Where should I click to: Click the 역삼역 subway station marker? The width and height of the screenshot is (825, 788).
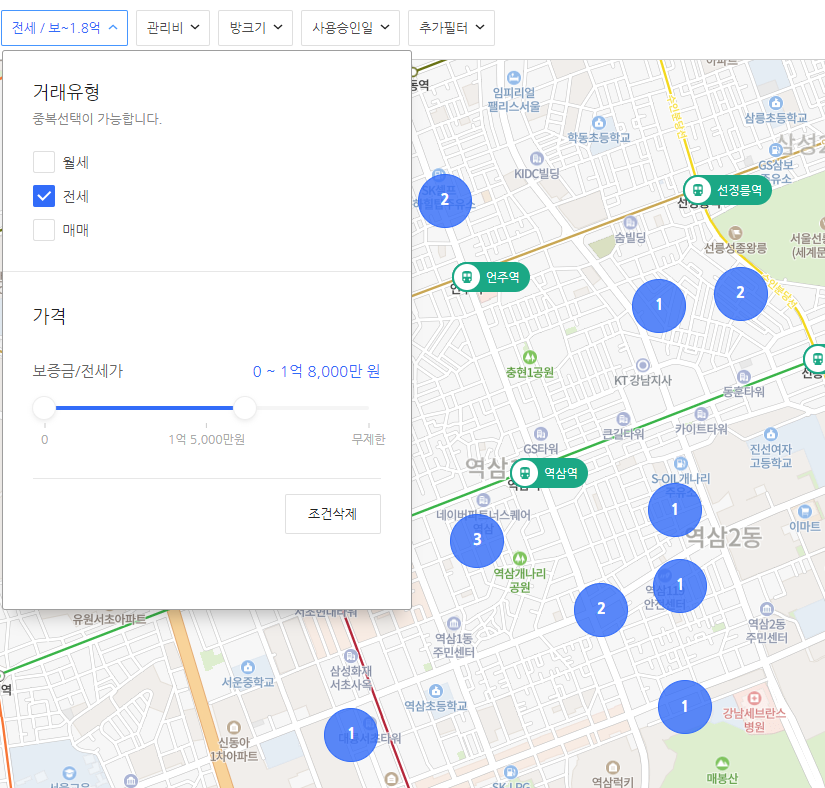(548, 473)
